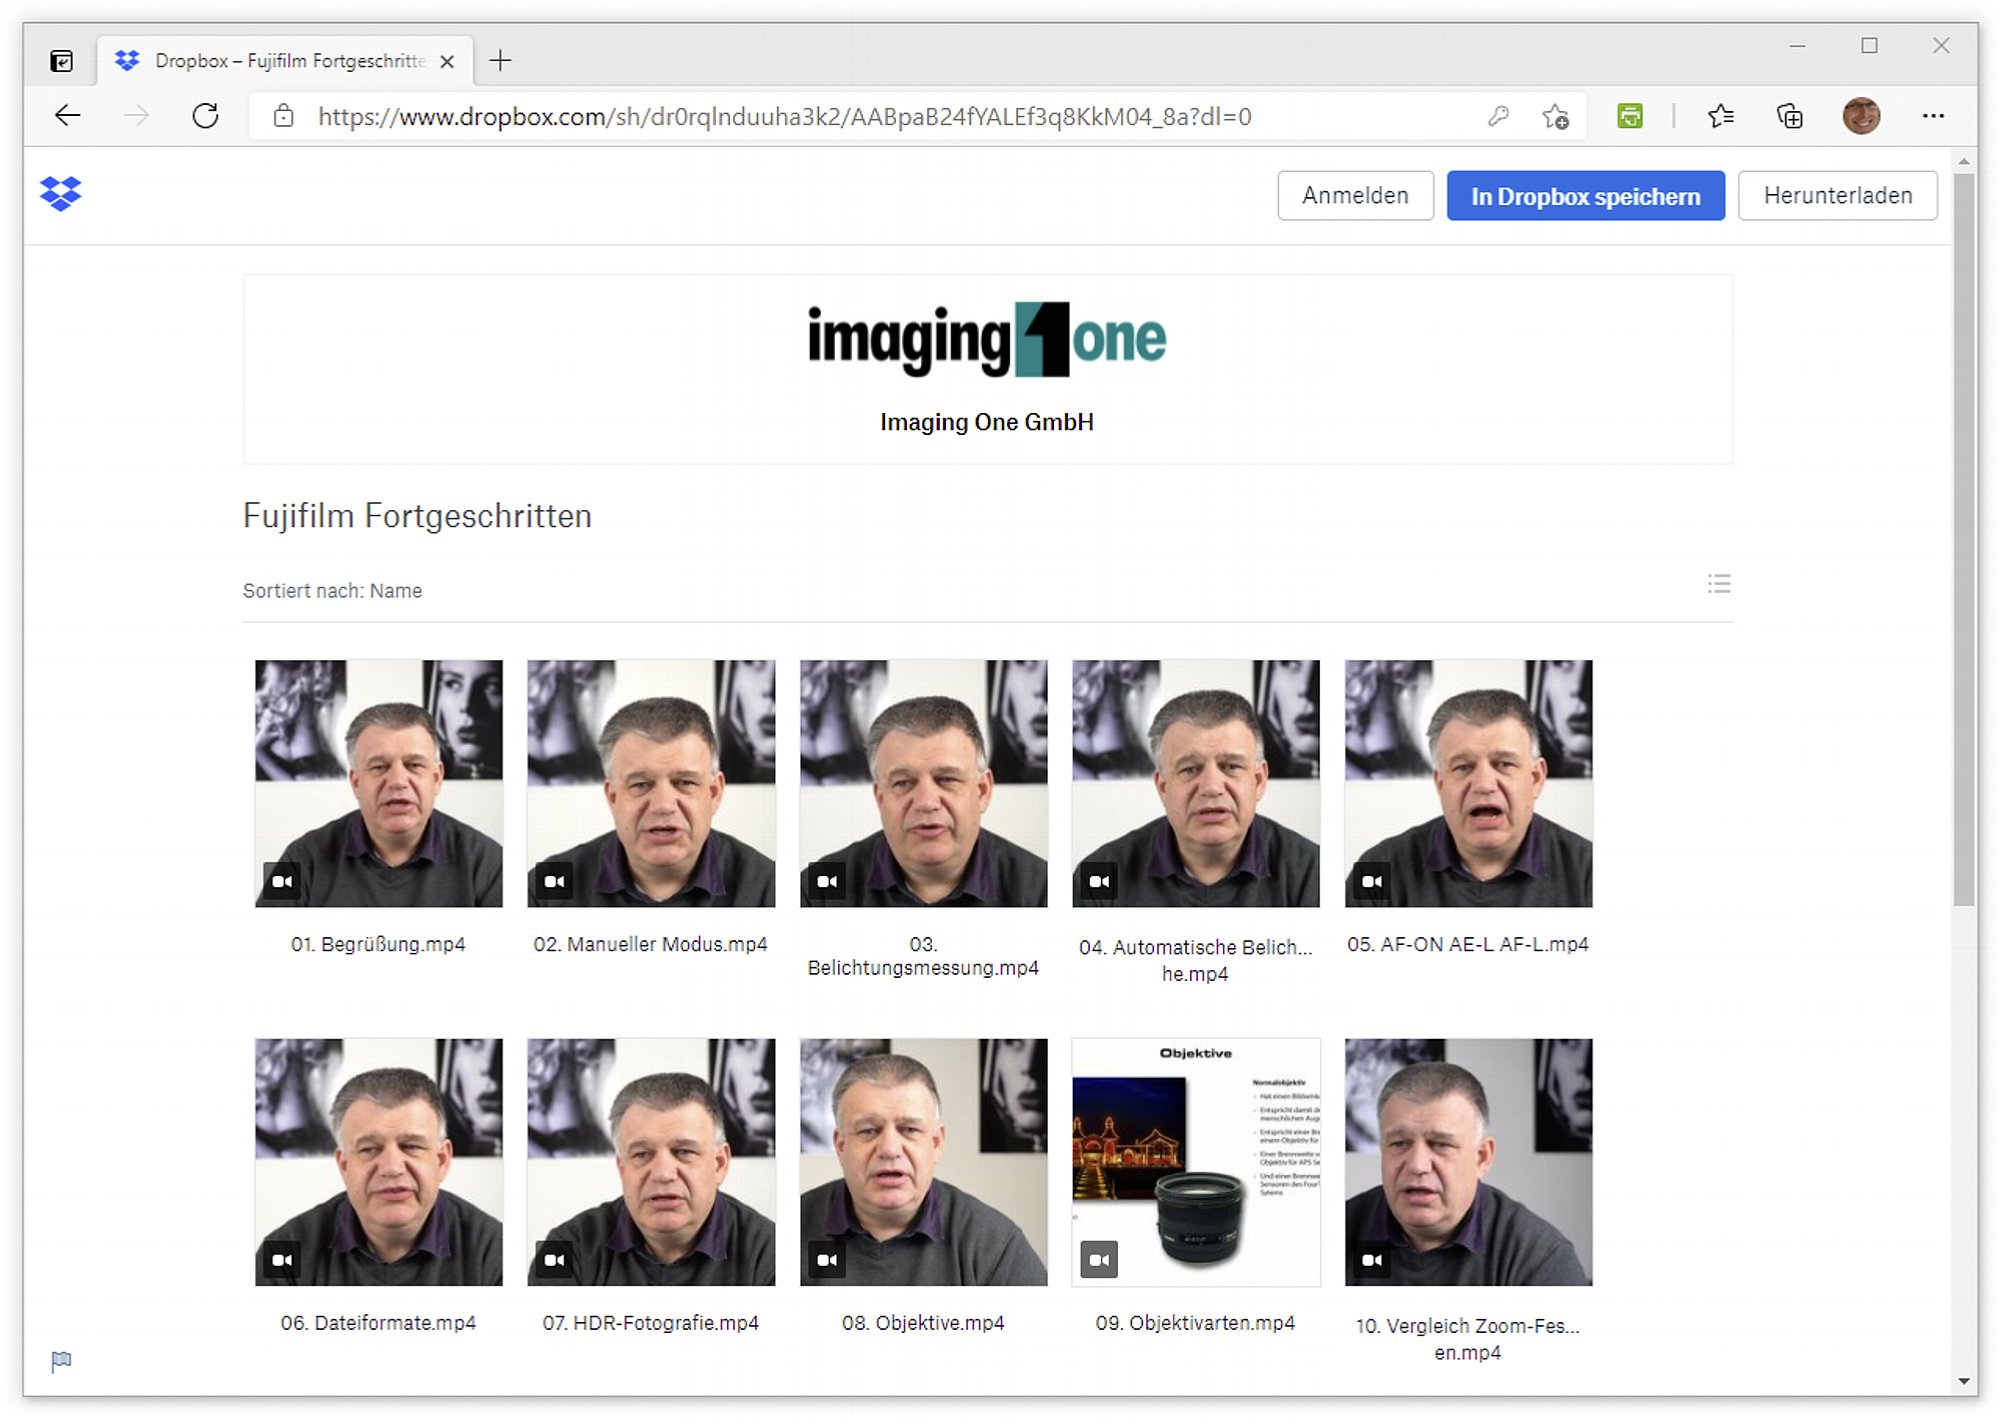Reload the page with refresh icon
The height and width of the screenshot is (1419, 2000).
[205, 116]
